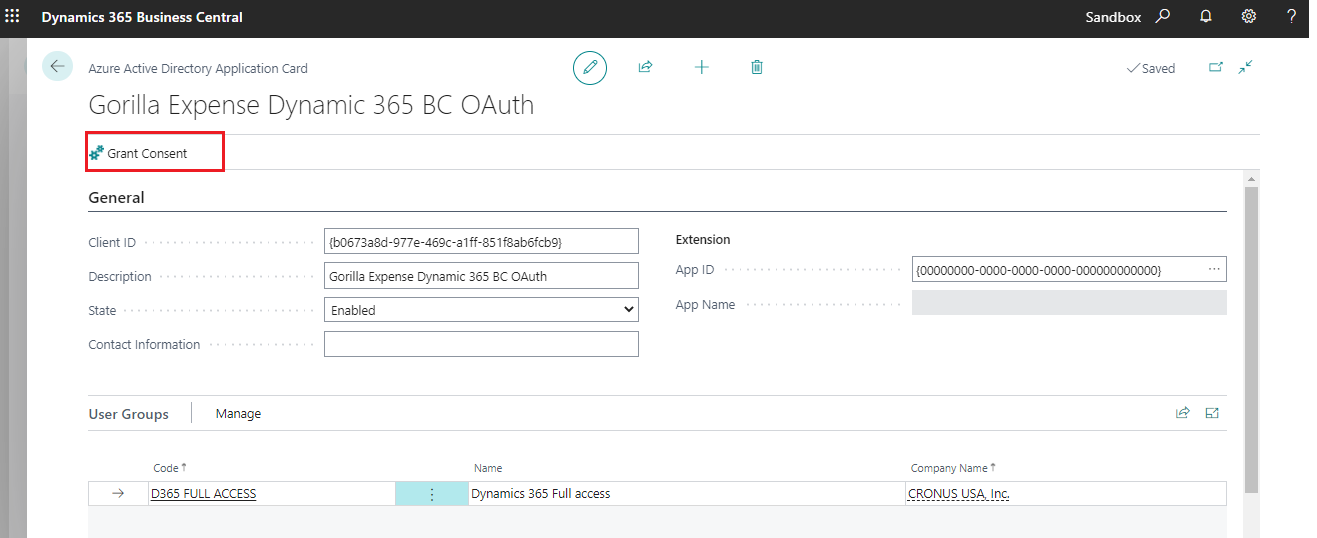Open the State dropdown
Screen dimensions: 1317x538
[481, 310]
